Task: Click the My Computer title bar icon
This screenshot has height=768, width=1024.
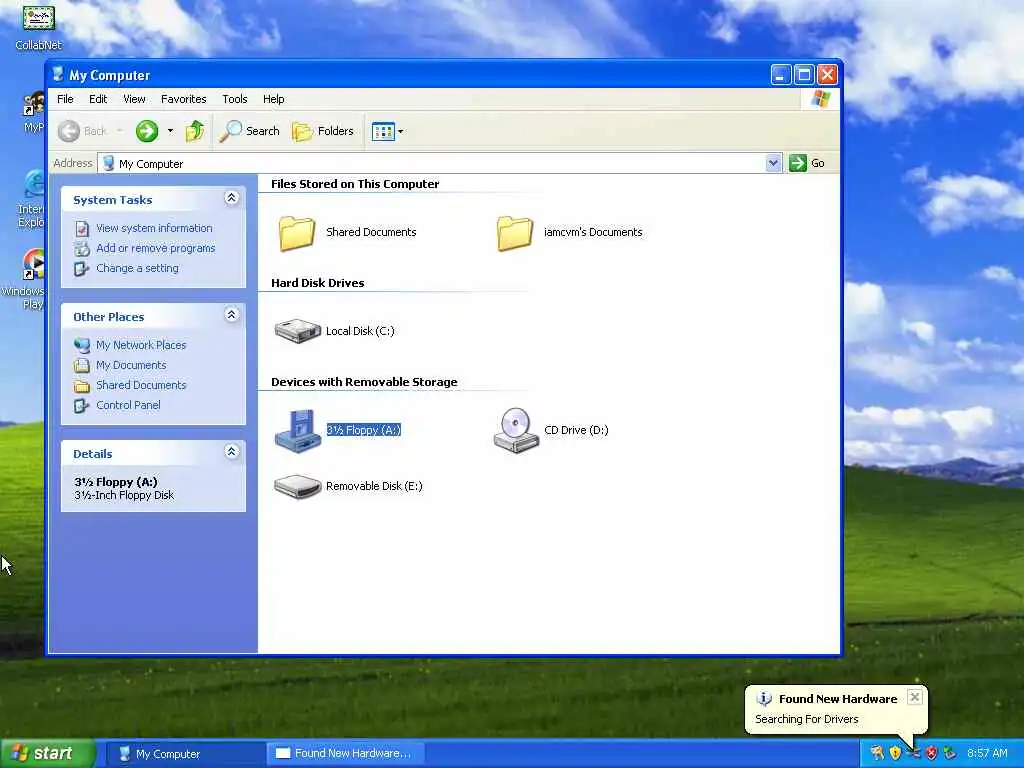Action: (58, 74)
